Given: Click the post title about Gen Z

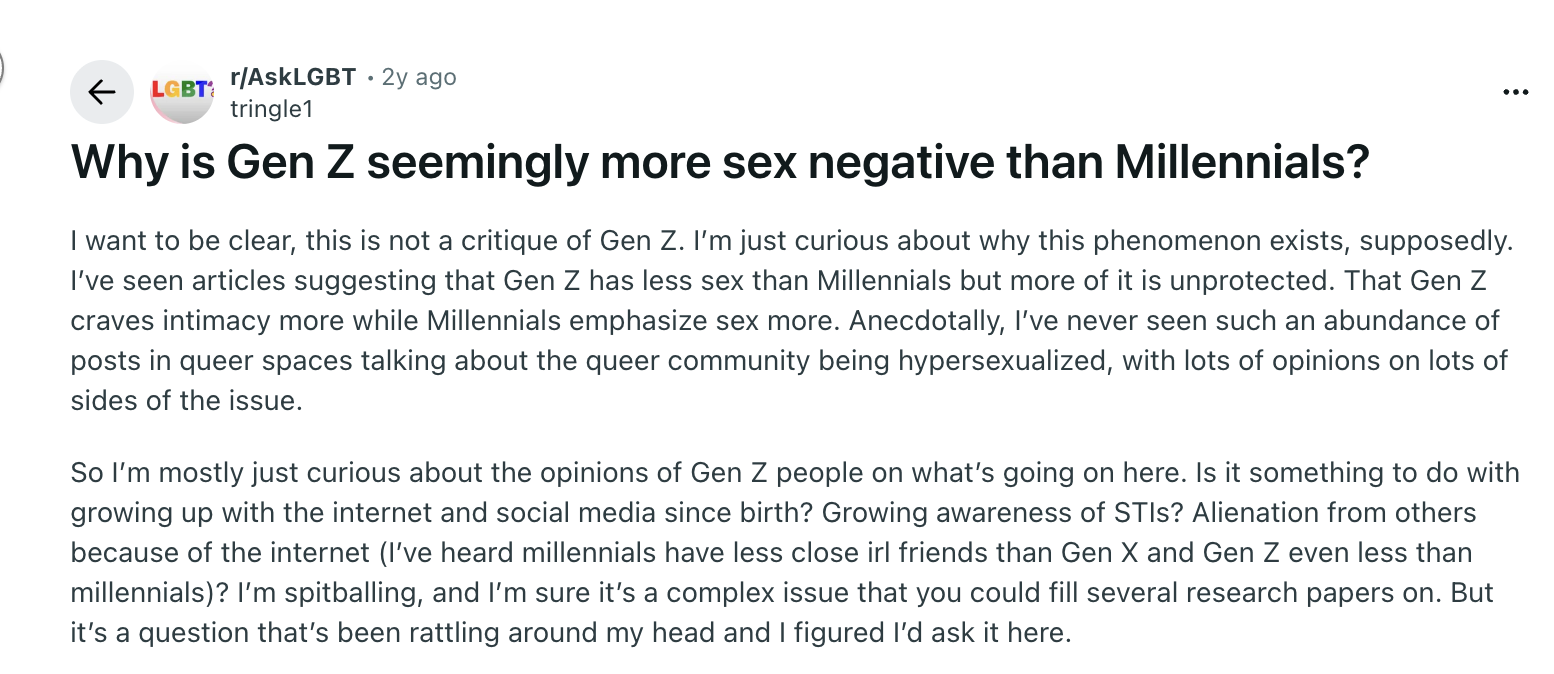Looking at the screenshot, I should [x=719, y=164].
